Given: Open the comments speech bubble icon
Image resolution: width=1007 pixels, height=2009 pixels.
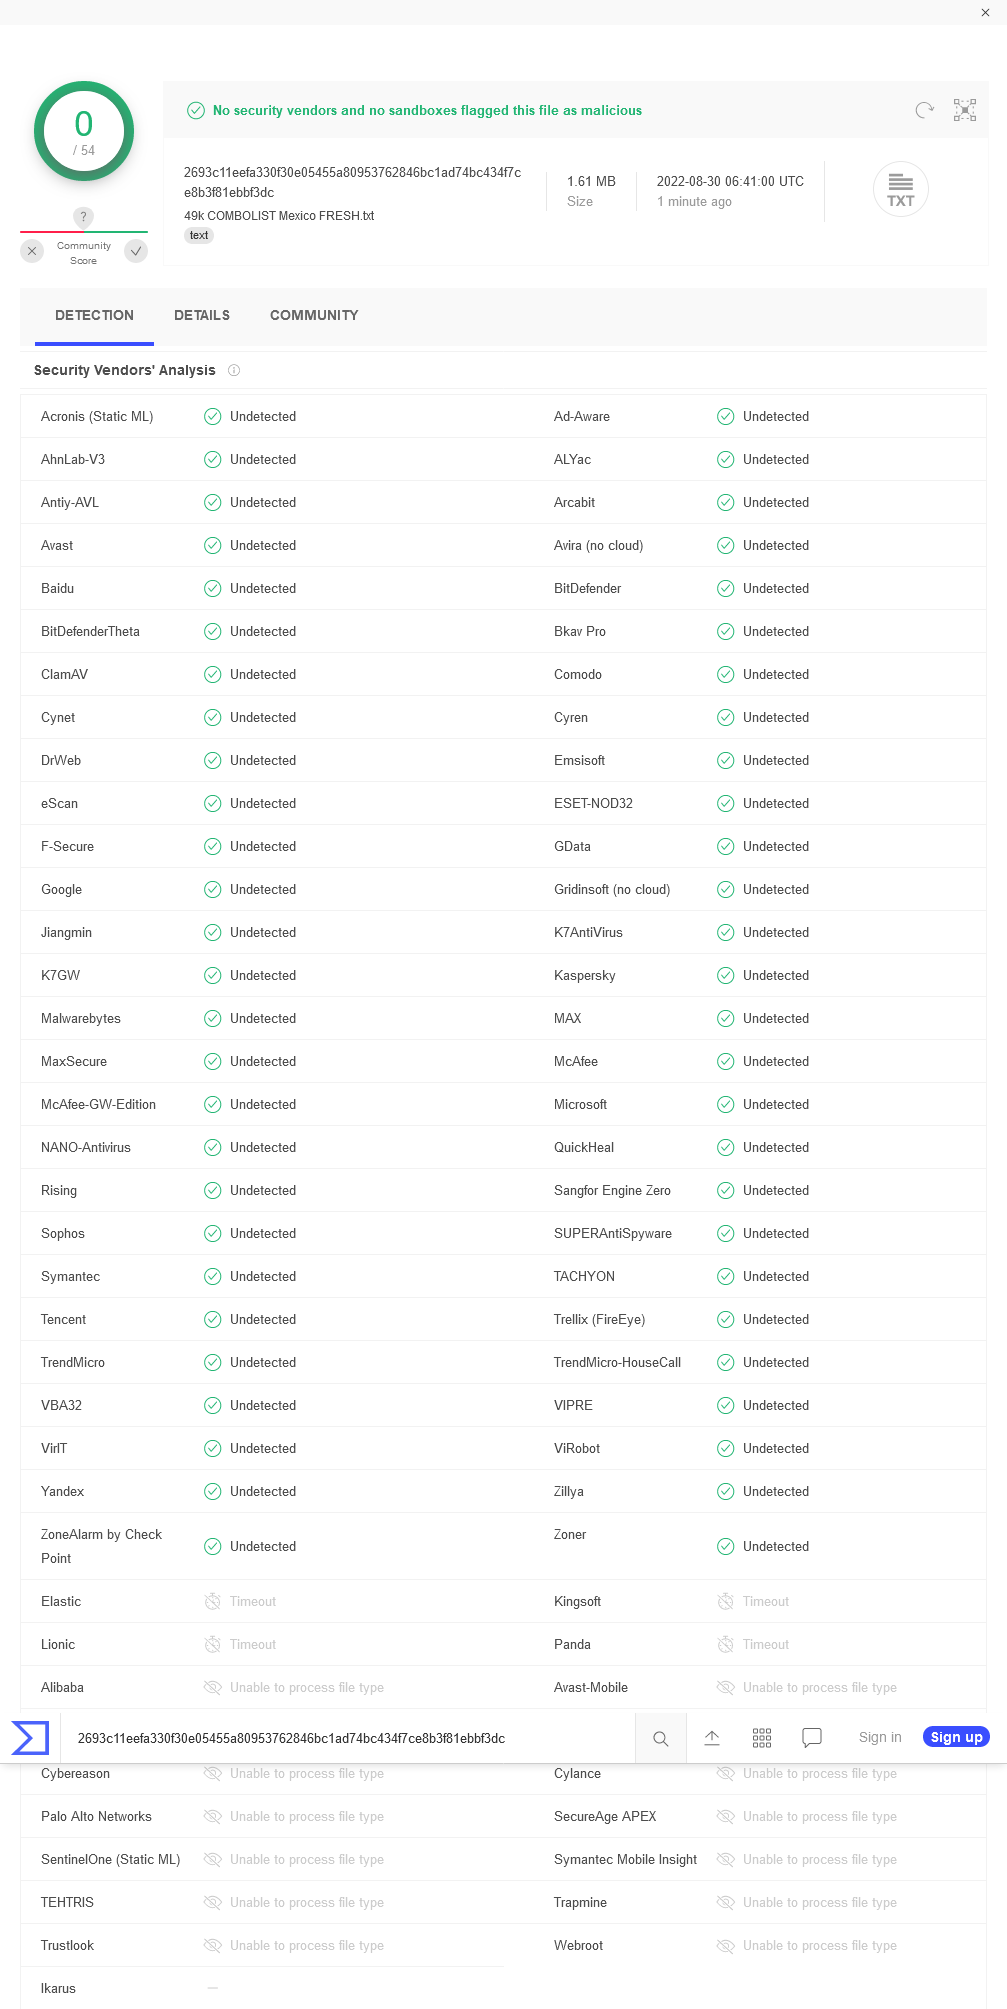Looking at the screenshot, I should coord(812,1738).
